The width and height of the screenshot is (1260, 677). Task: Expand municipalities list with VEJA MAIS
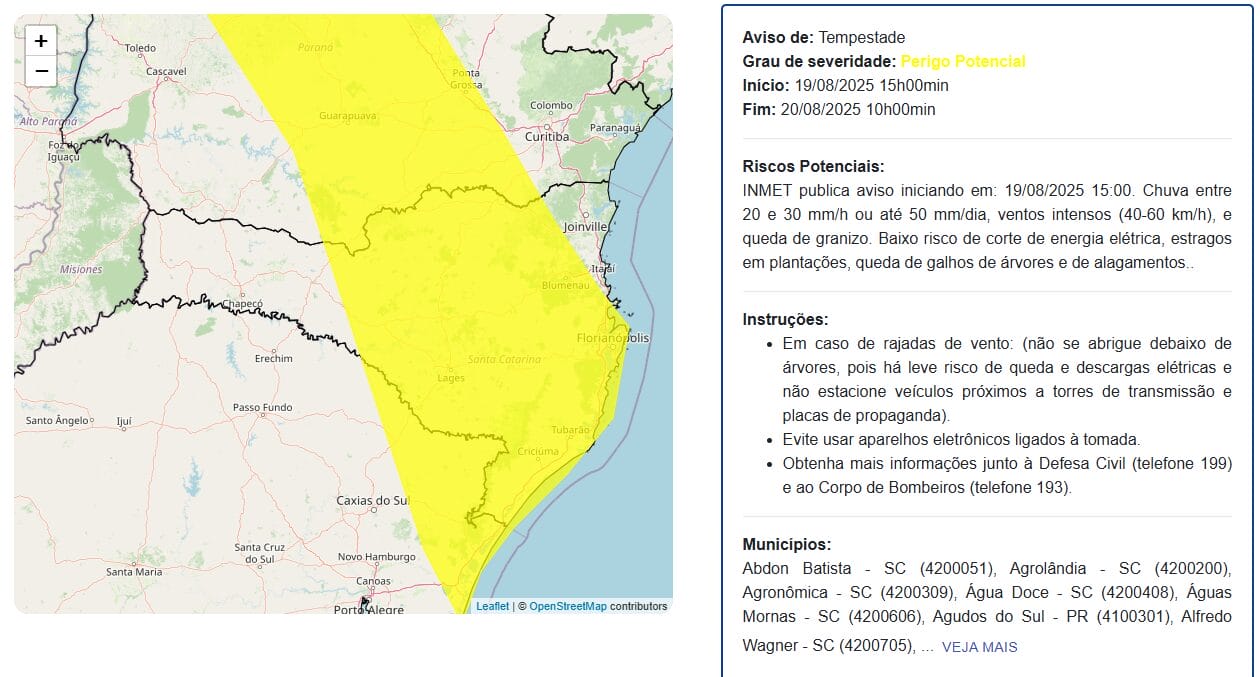(x=979, y=647)
